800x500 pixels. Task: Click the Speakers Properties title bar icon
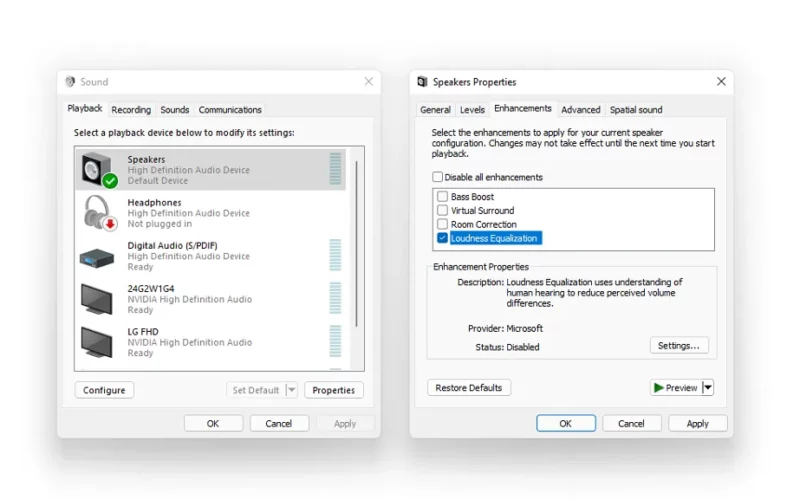point(422,82)
